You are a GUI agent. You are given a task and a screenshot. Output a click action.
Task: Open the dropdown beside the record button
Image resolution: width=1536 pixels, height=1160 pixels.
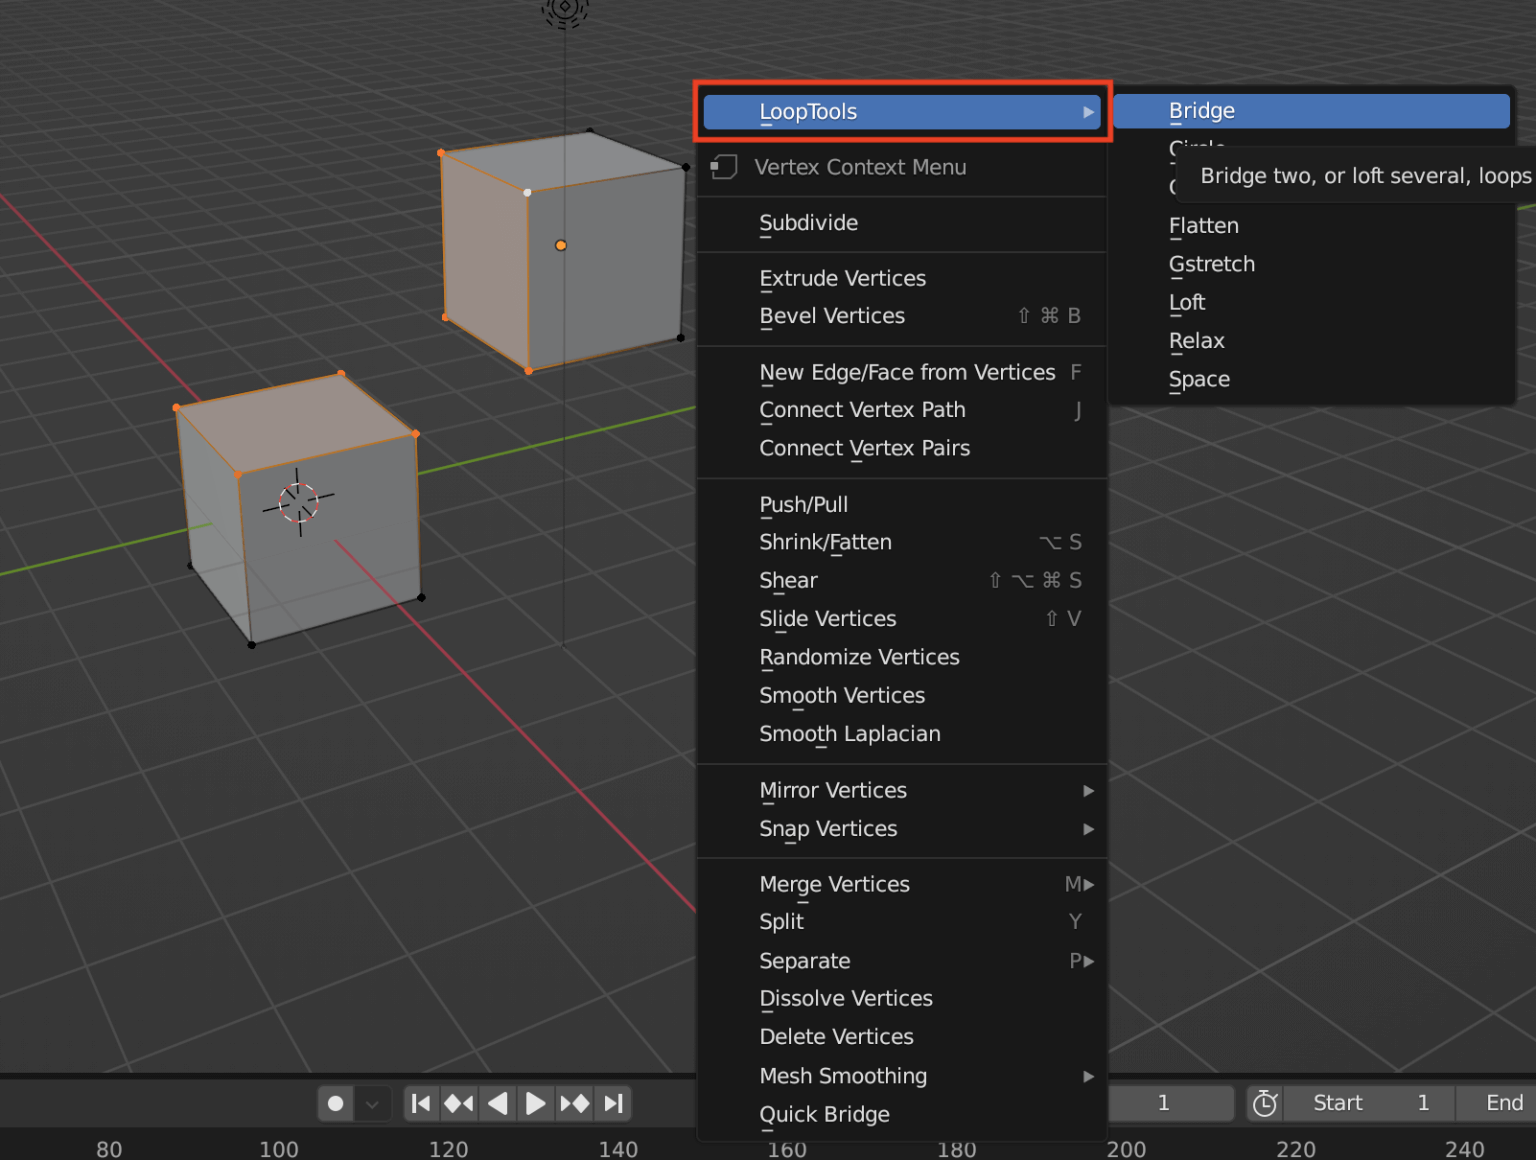pos(372,1103)
